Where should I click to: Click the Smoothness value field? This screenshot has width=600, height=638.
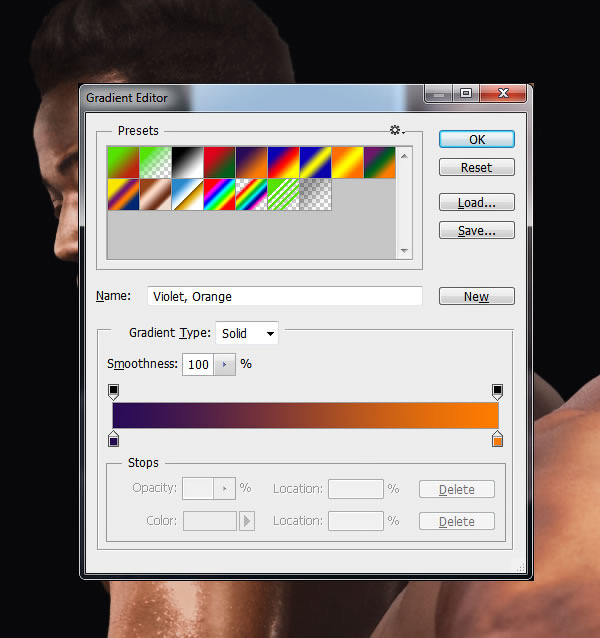(x=198, y=364)
